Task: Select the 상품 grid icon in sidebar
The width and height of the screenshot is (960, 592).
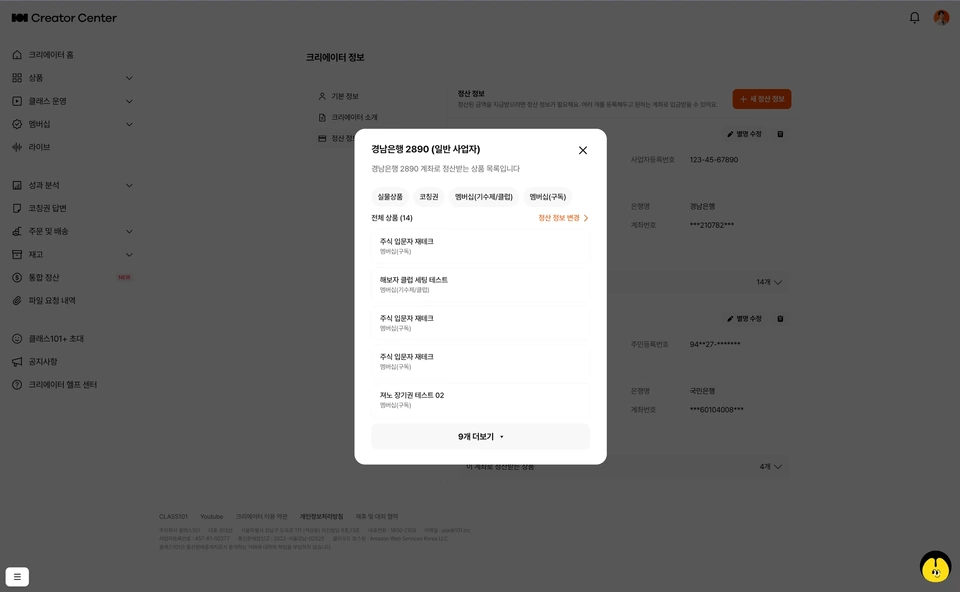Action: [17, 78]
